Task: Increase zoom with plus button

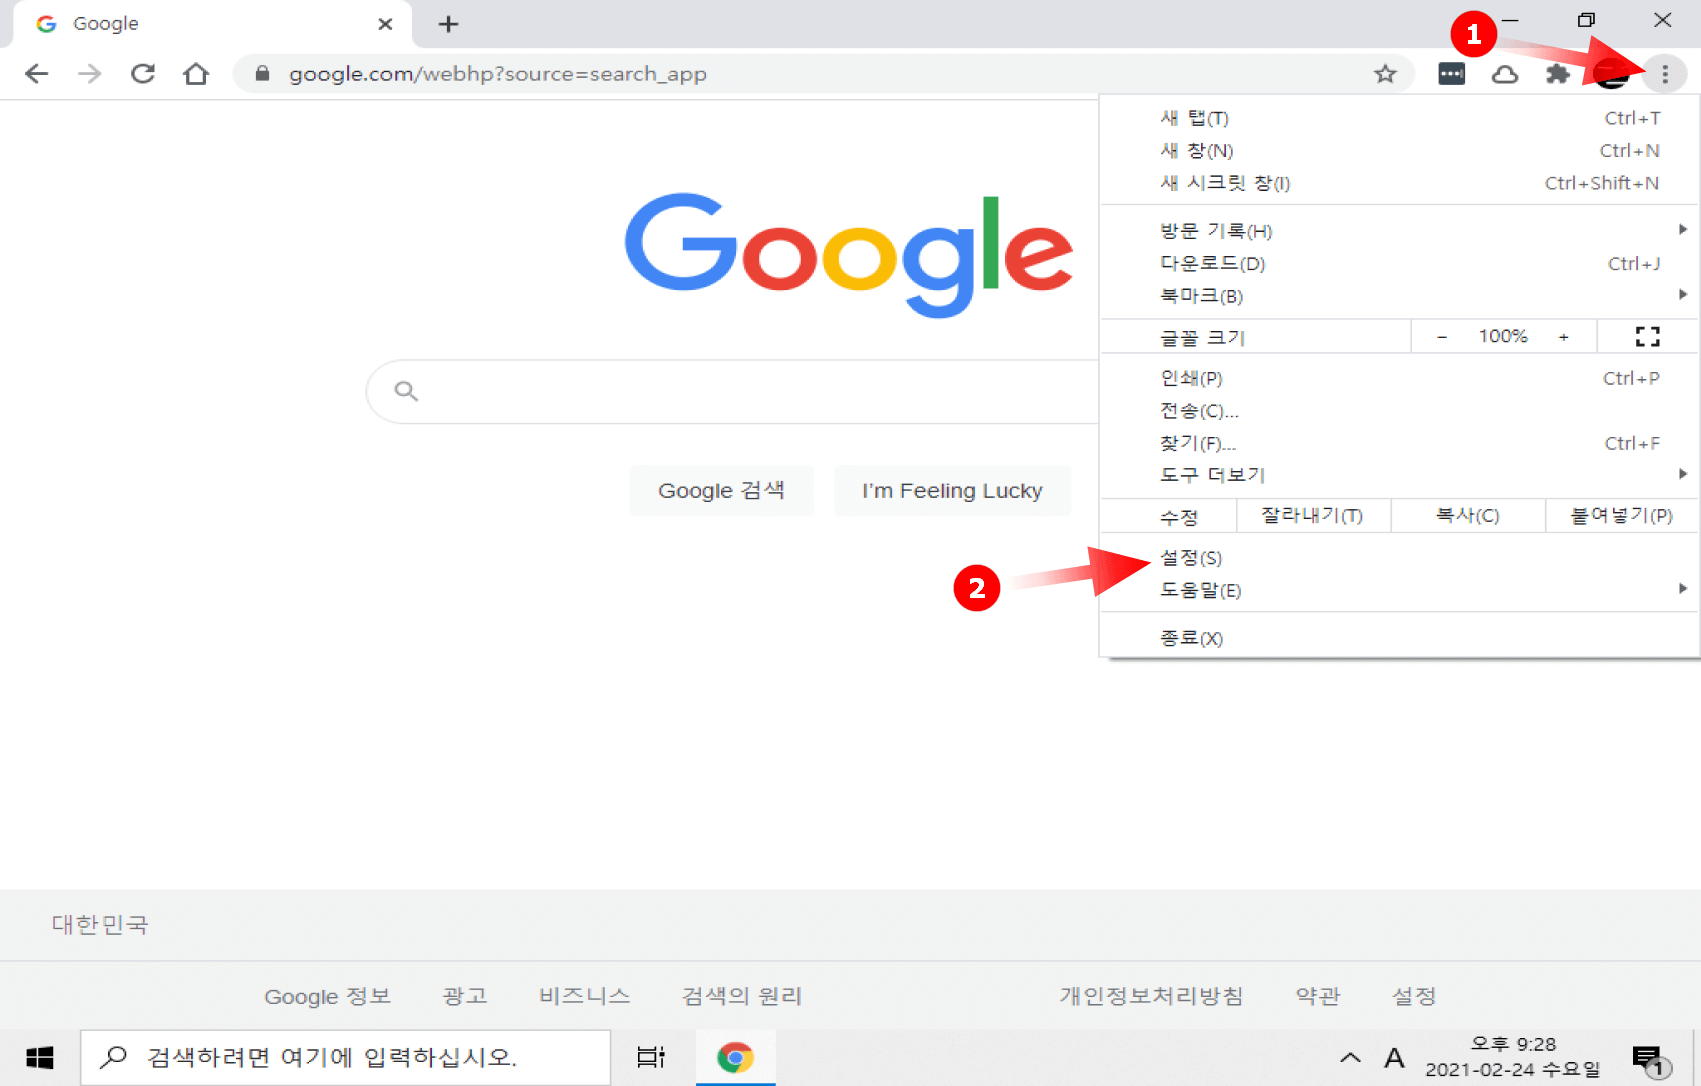Action: 1564,337
